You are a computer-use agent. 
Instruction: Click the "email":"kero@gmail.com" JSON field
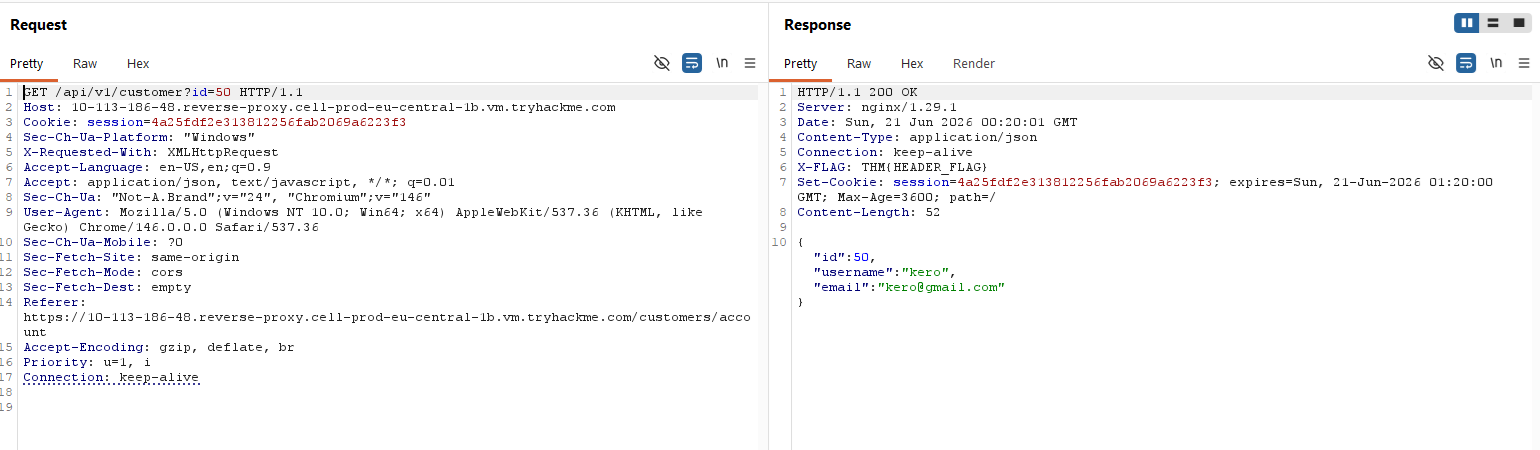pyautogui.click(x=909, y=287)
